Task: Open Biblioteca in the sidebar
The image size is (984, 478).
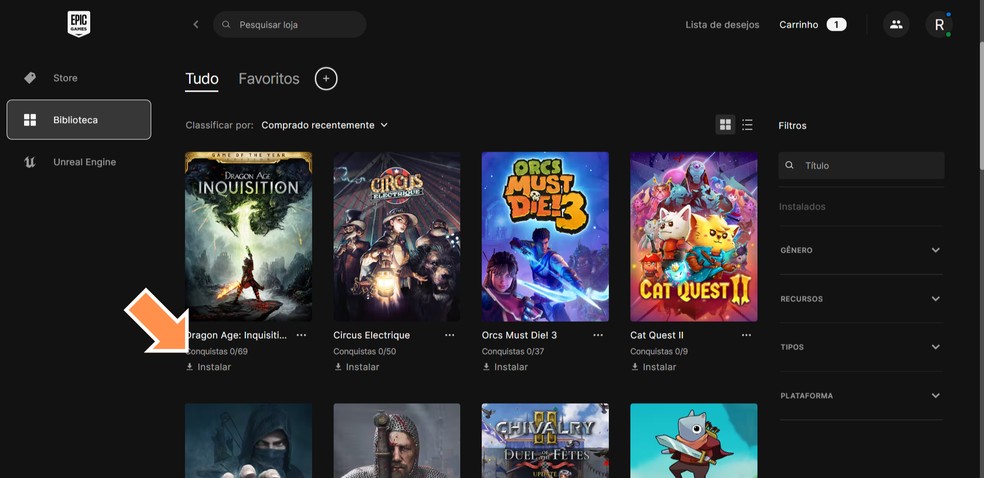Action: [78, 119]
